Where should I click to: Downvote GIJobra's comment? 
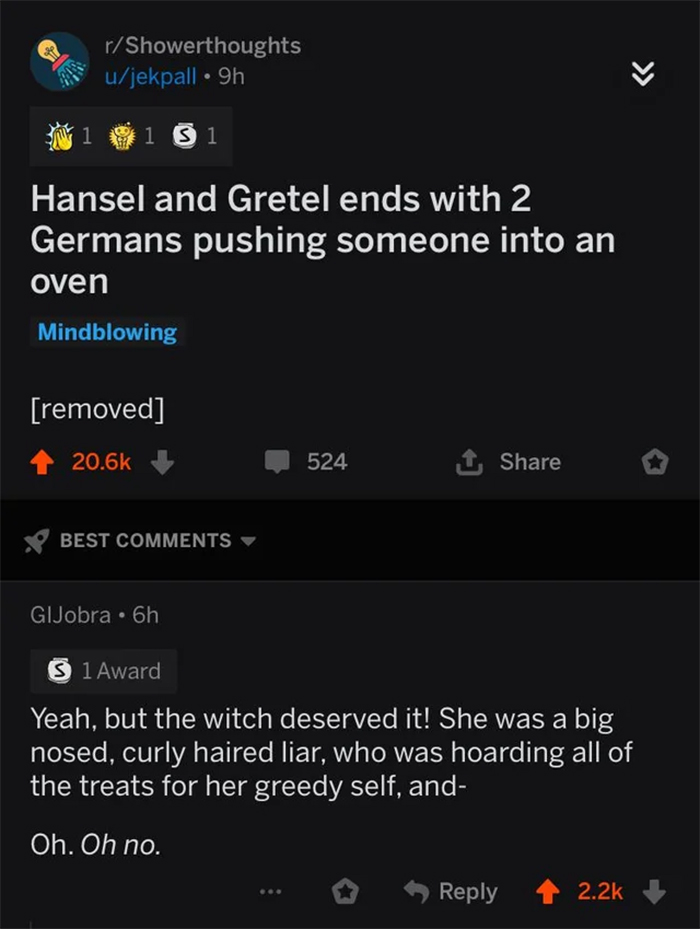click(x=653, y=891)
